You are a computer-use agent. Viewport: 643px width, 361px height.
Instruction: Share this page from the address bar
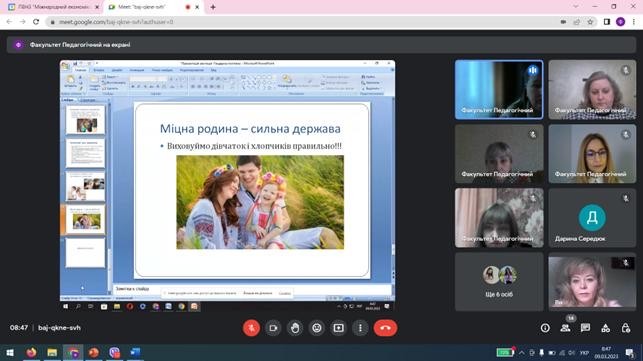577,22
